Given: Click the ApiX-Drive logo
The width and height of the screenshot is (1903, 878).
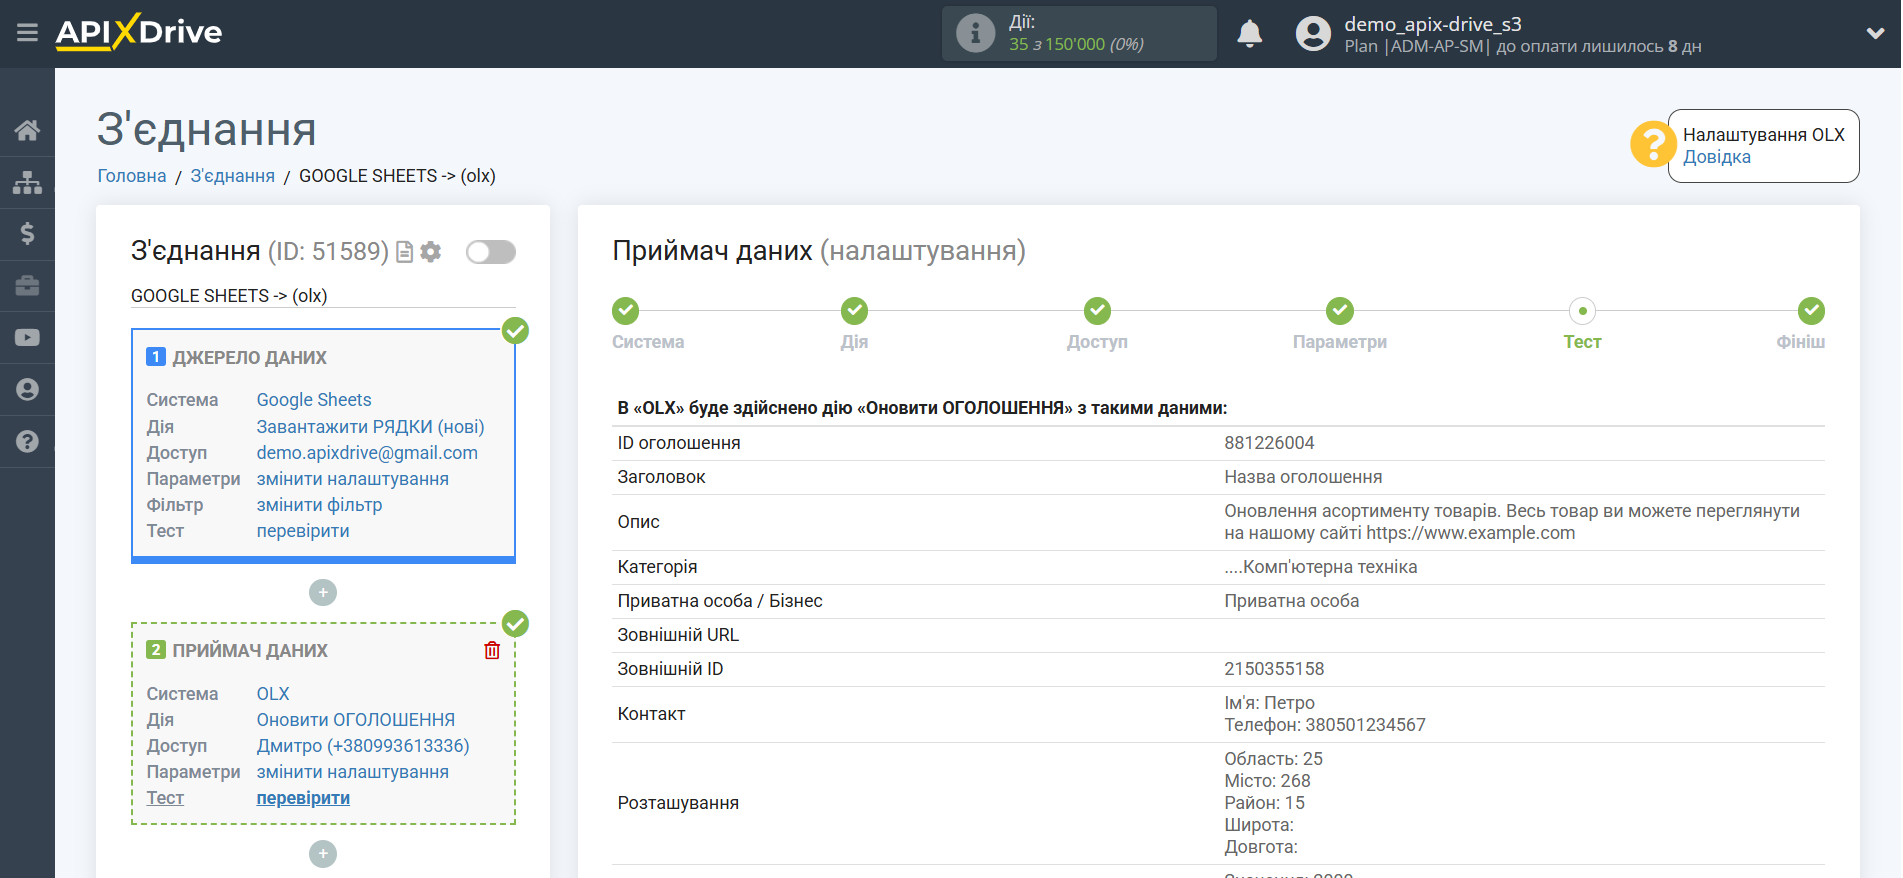Looking at the screenshot, I should (x=139, y=32).
